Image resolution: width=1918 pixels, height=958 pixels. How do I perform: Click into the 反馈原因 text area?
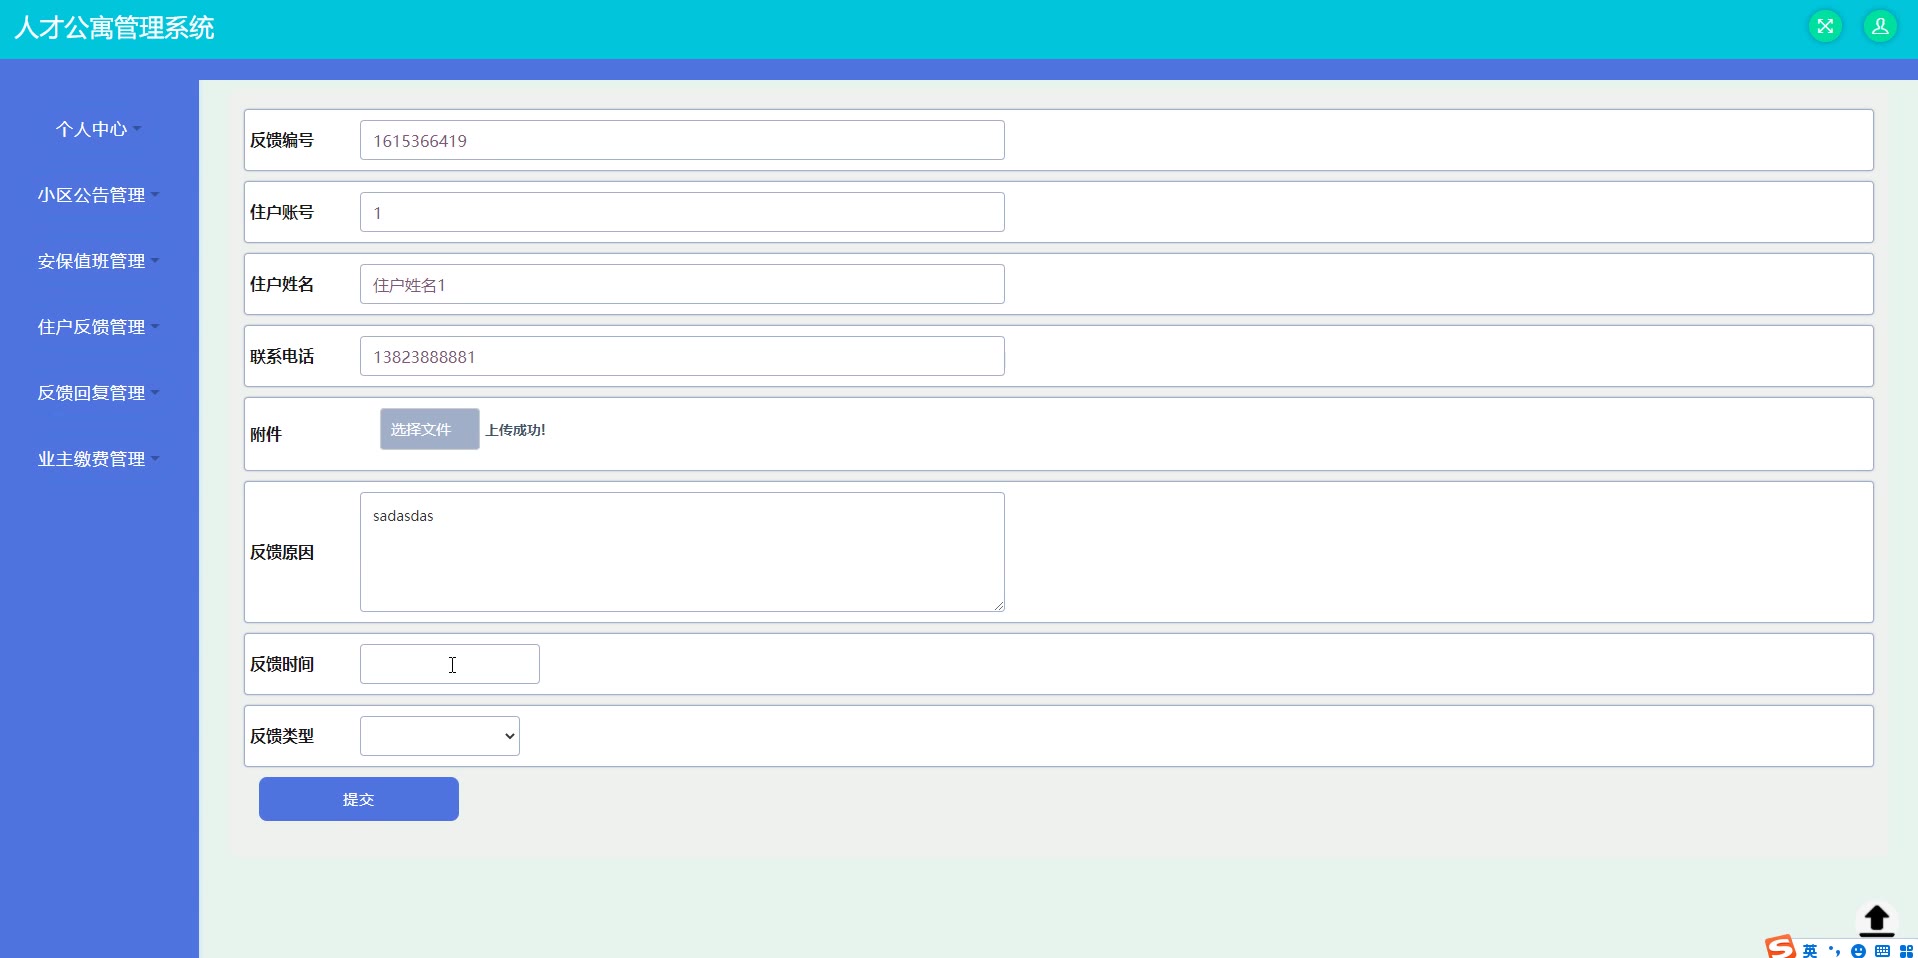pos(682,552)
